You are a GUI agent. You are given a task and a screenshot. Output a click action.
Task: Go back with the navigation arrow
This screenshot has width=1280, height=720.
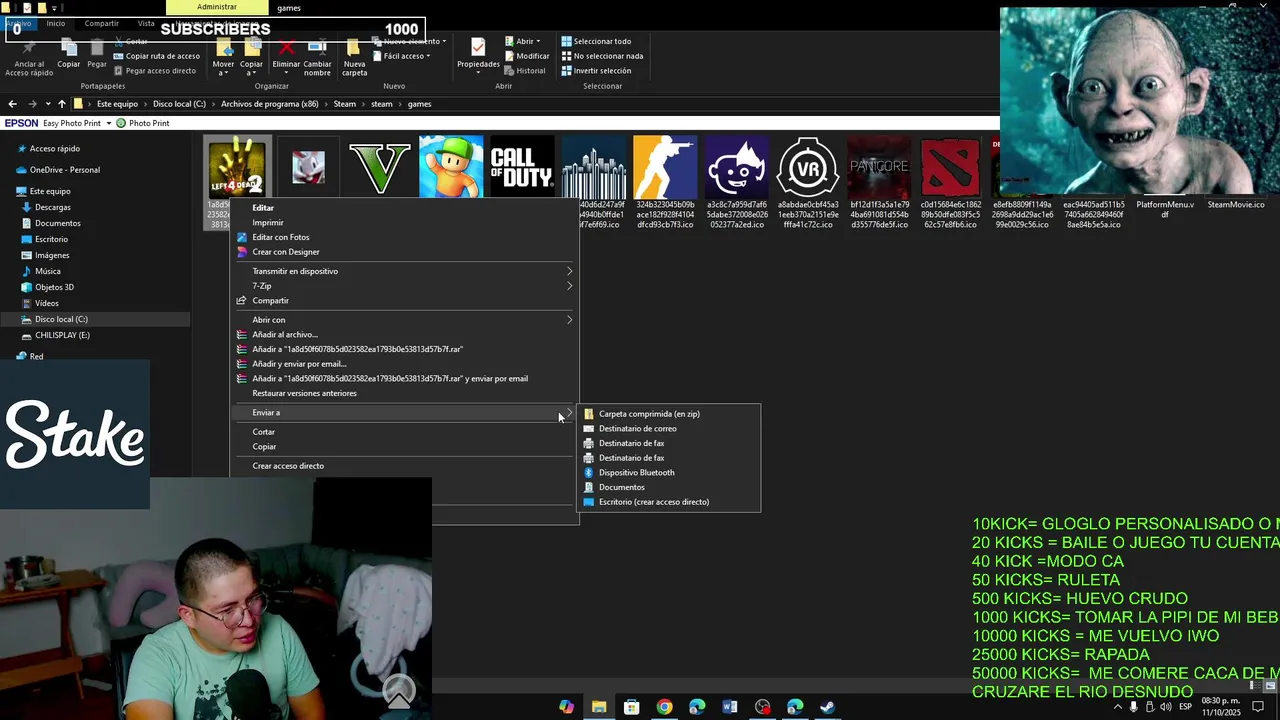click(x=12, y=104)
